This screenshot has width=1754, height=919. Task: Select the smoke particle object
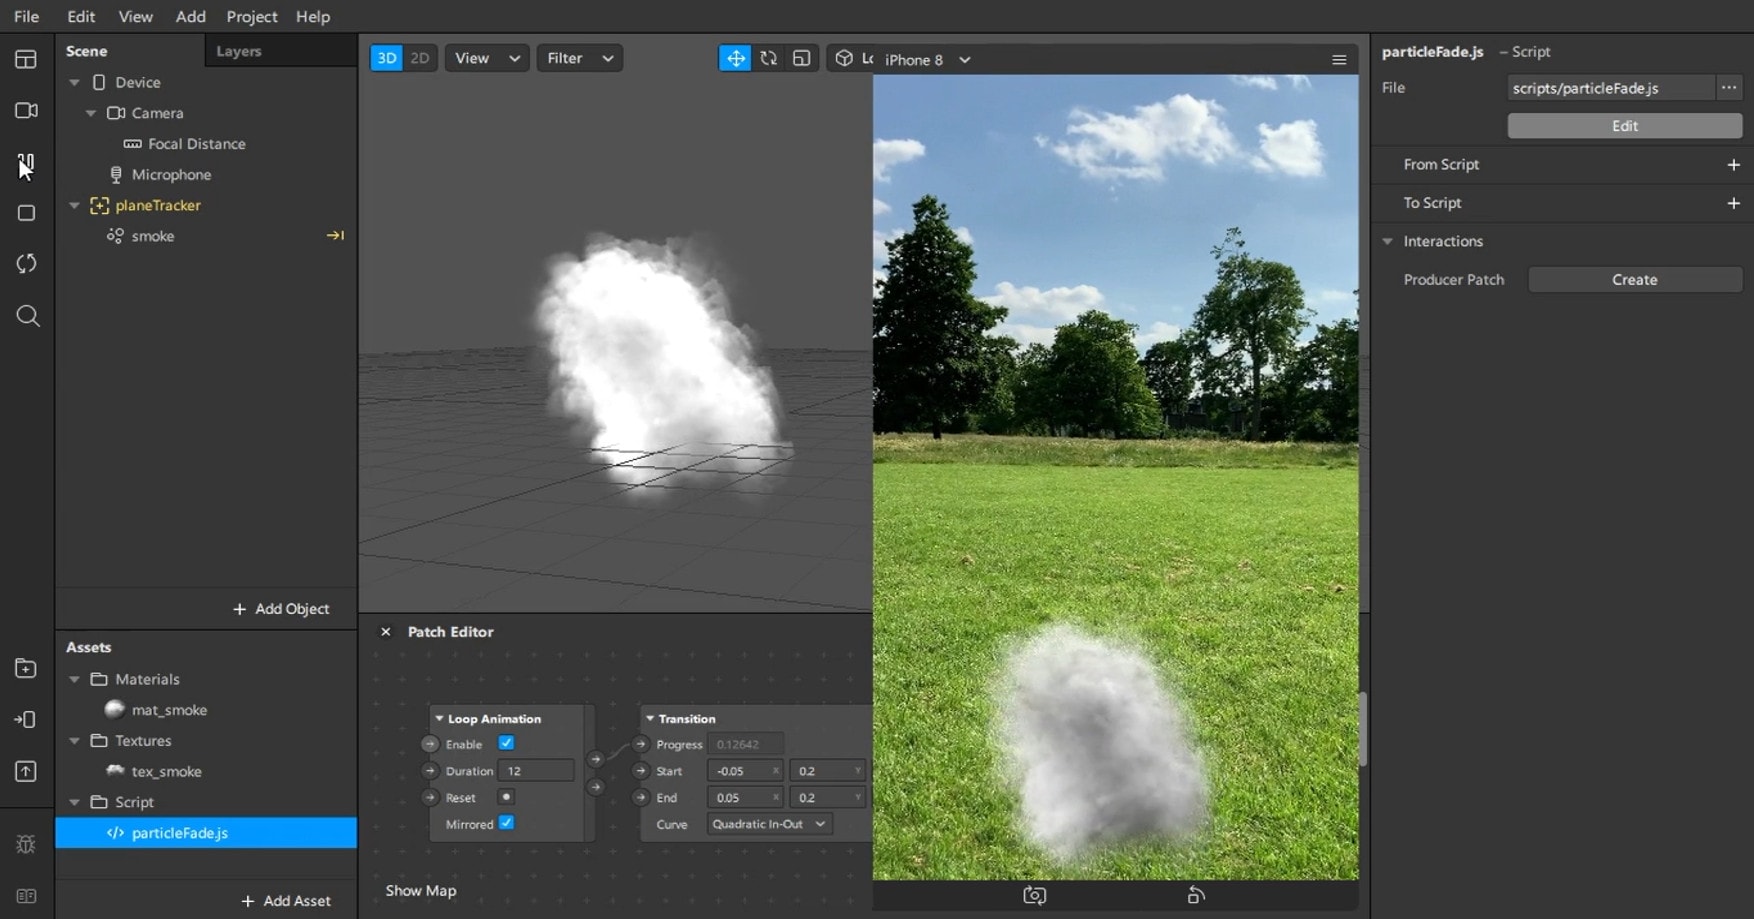153,236
